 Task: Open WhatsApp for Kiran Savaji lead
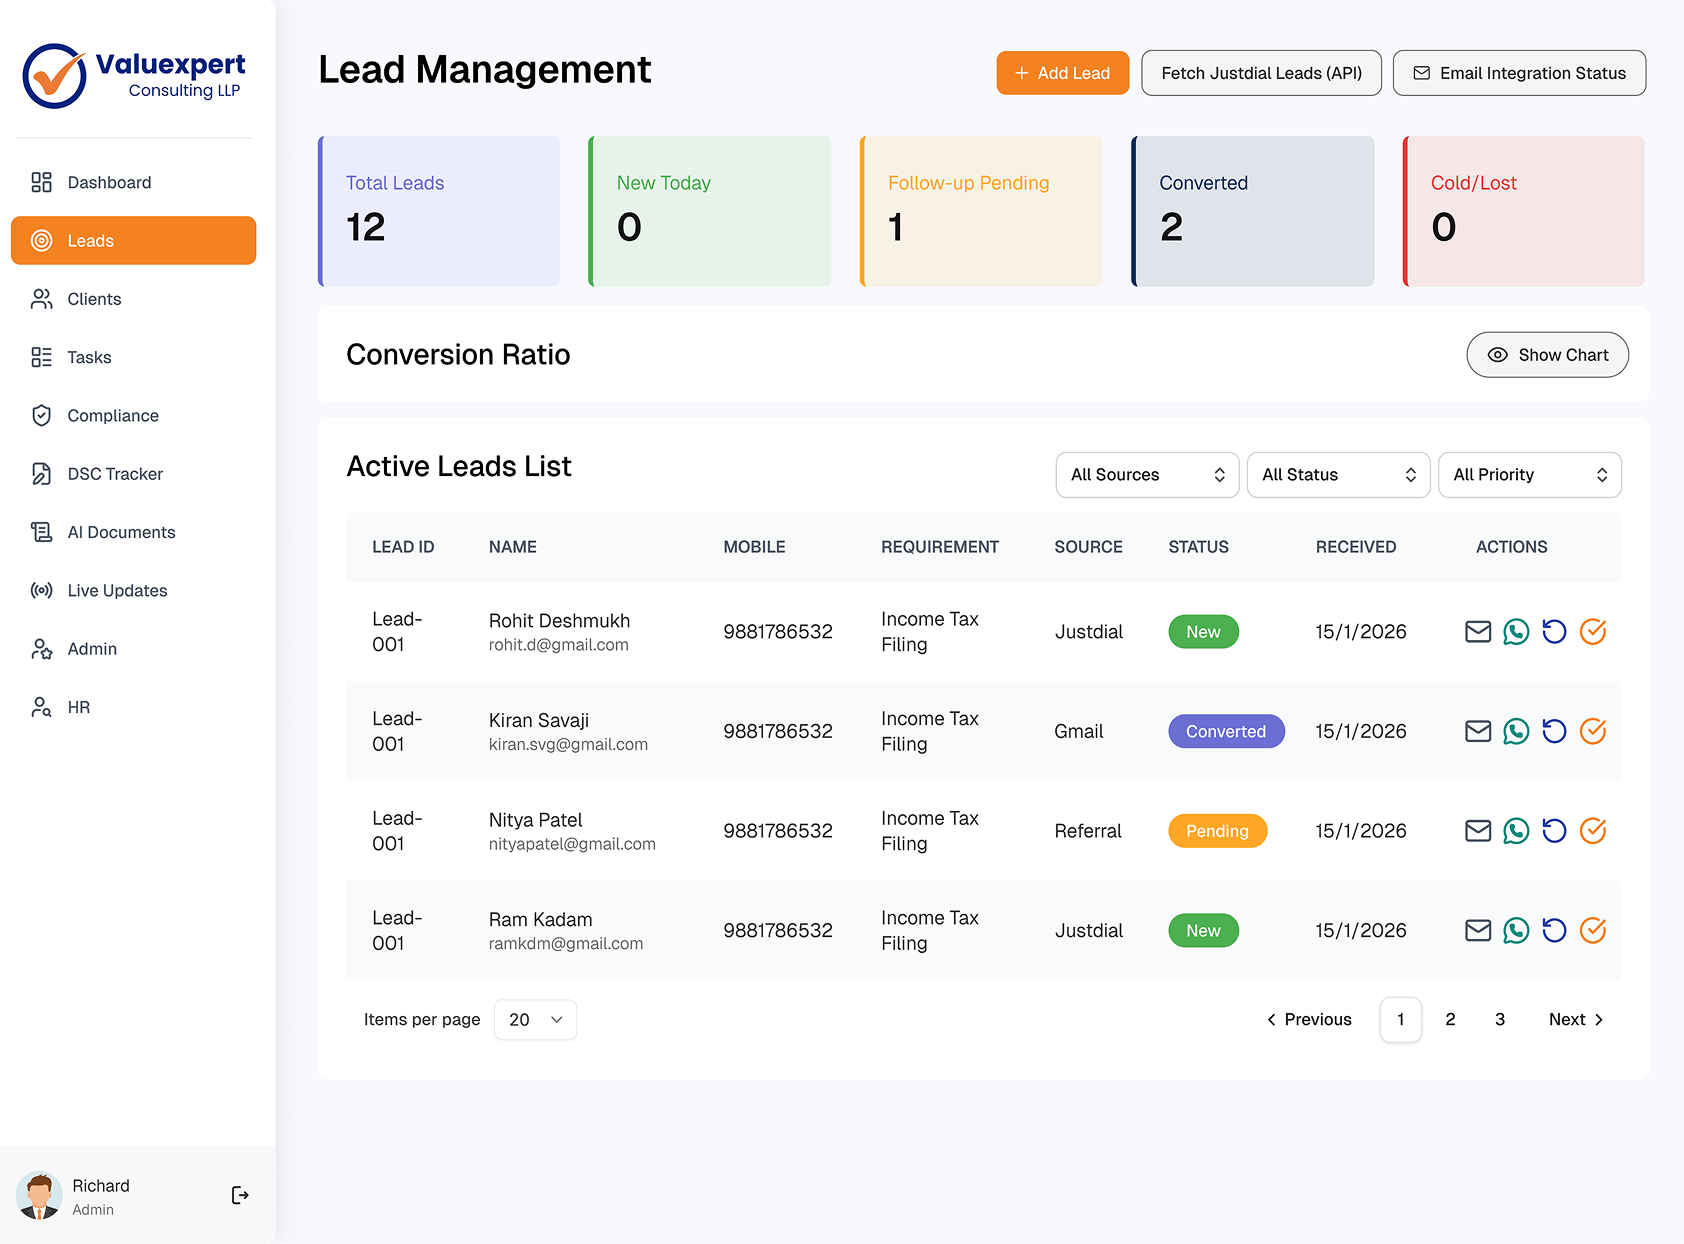[1516, 731]
